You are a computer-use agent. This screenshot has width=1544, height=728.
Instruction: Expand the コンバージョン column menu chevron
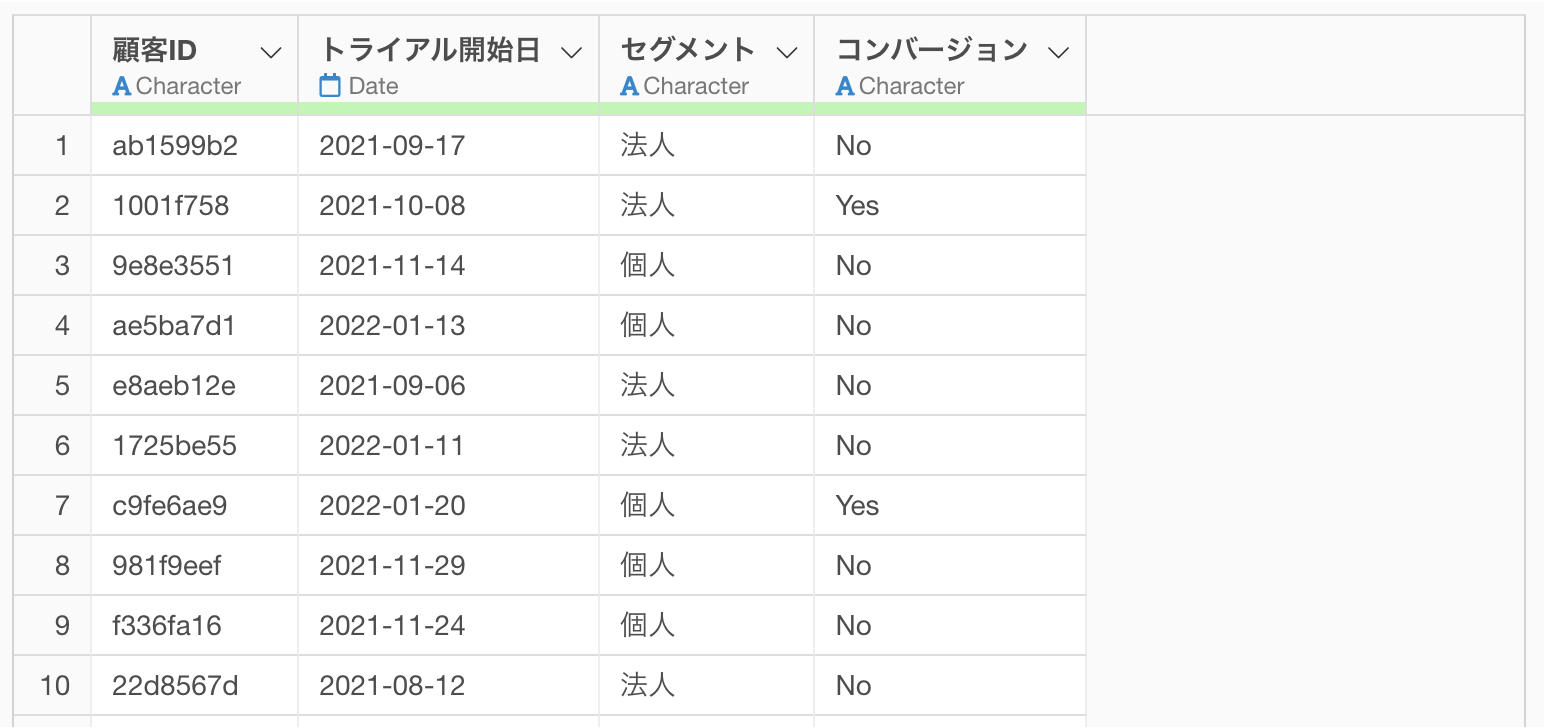coord(1058,52)
